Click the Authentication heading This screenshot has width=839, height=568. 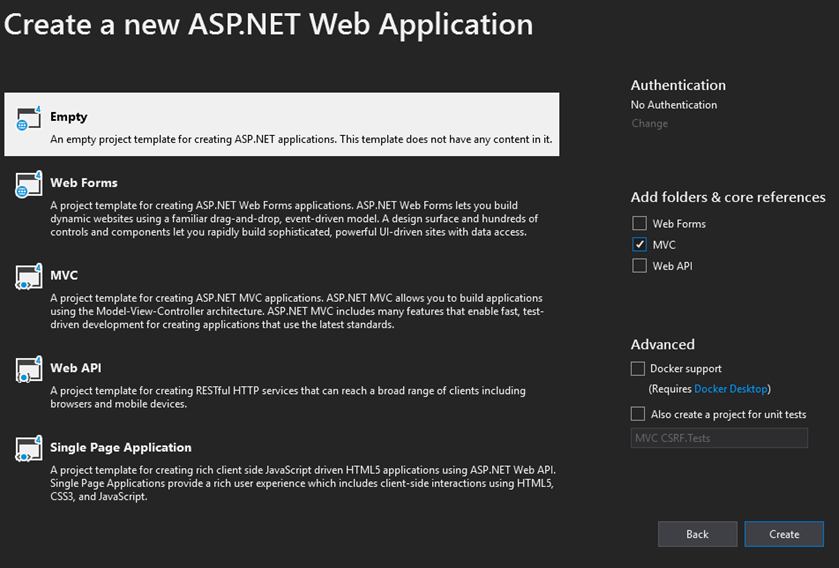point(678,85)
